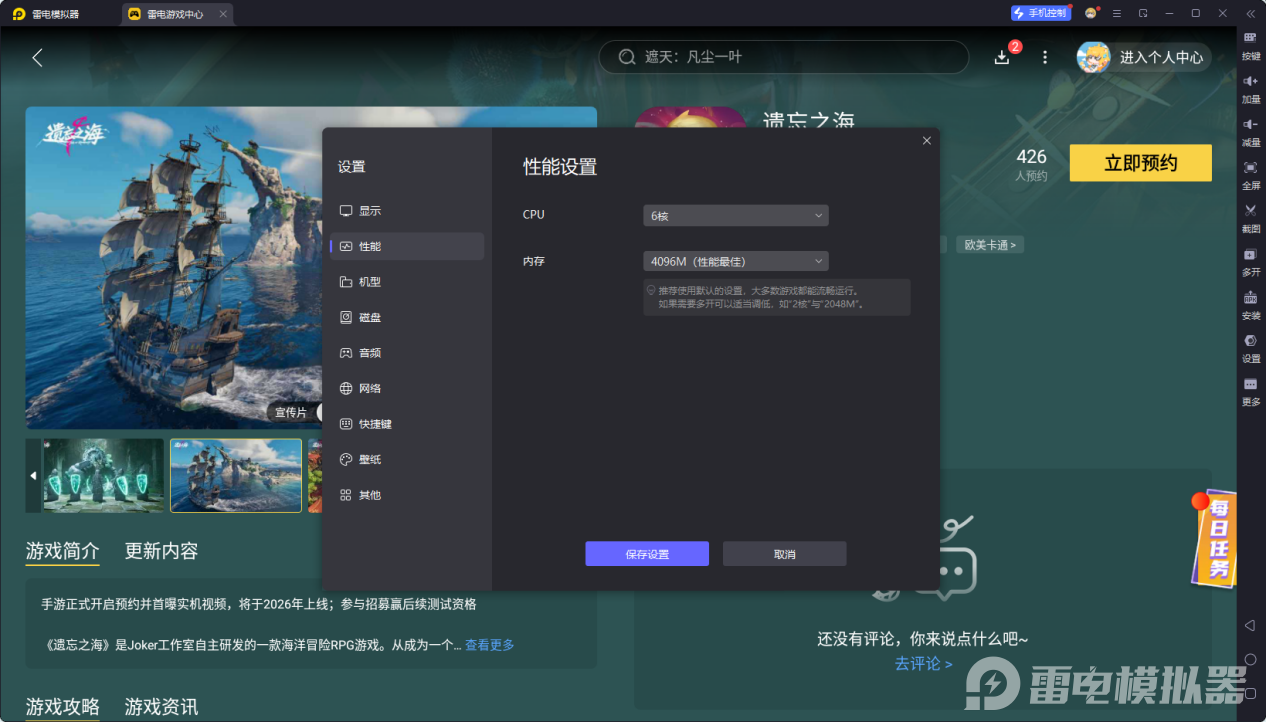1266x722 pixels.
Task: Toggle 全屏 fullscreen in the sidebar
Action: click(1250, 168)
